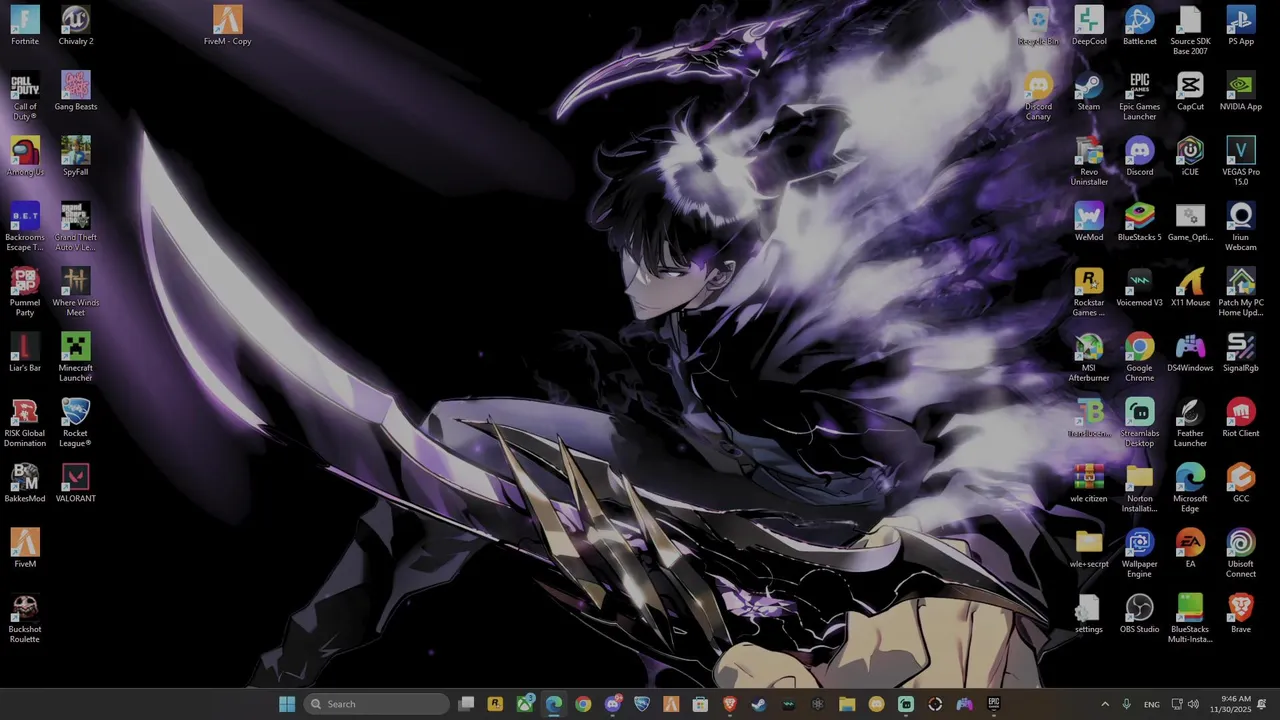Screen dimensions: 1280x720
Task: Select the Ubisoft Connect desktop icon
Action: tap(1241, 553)
